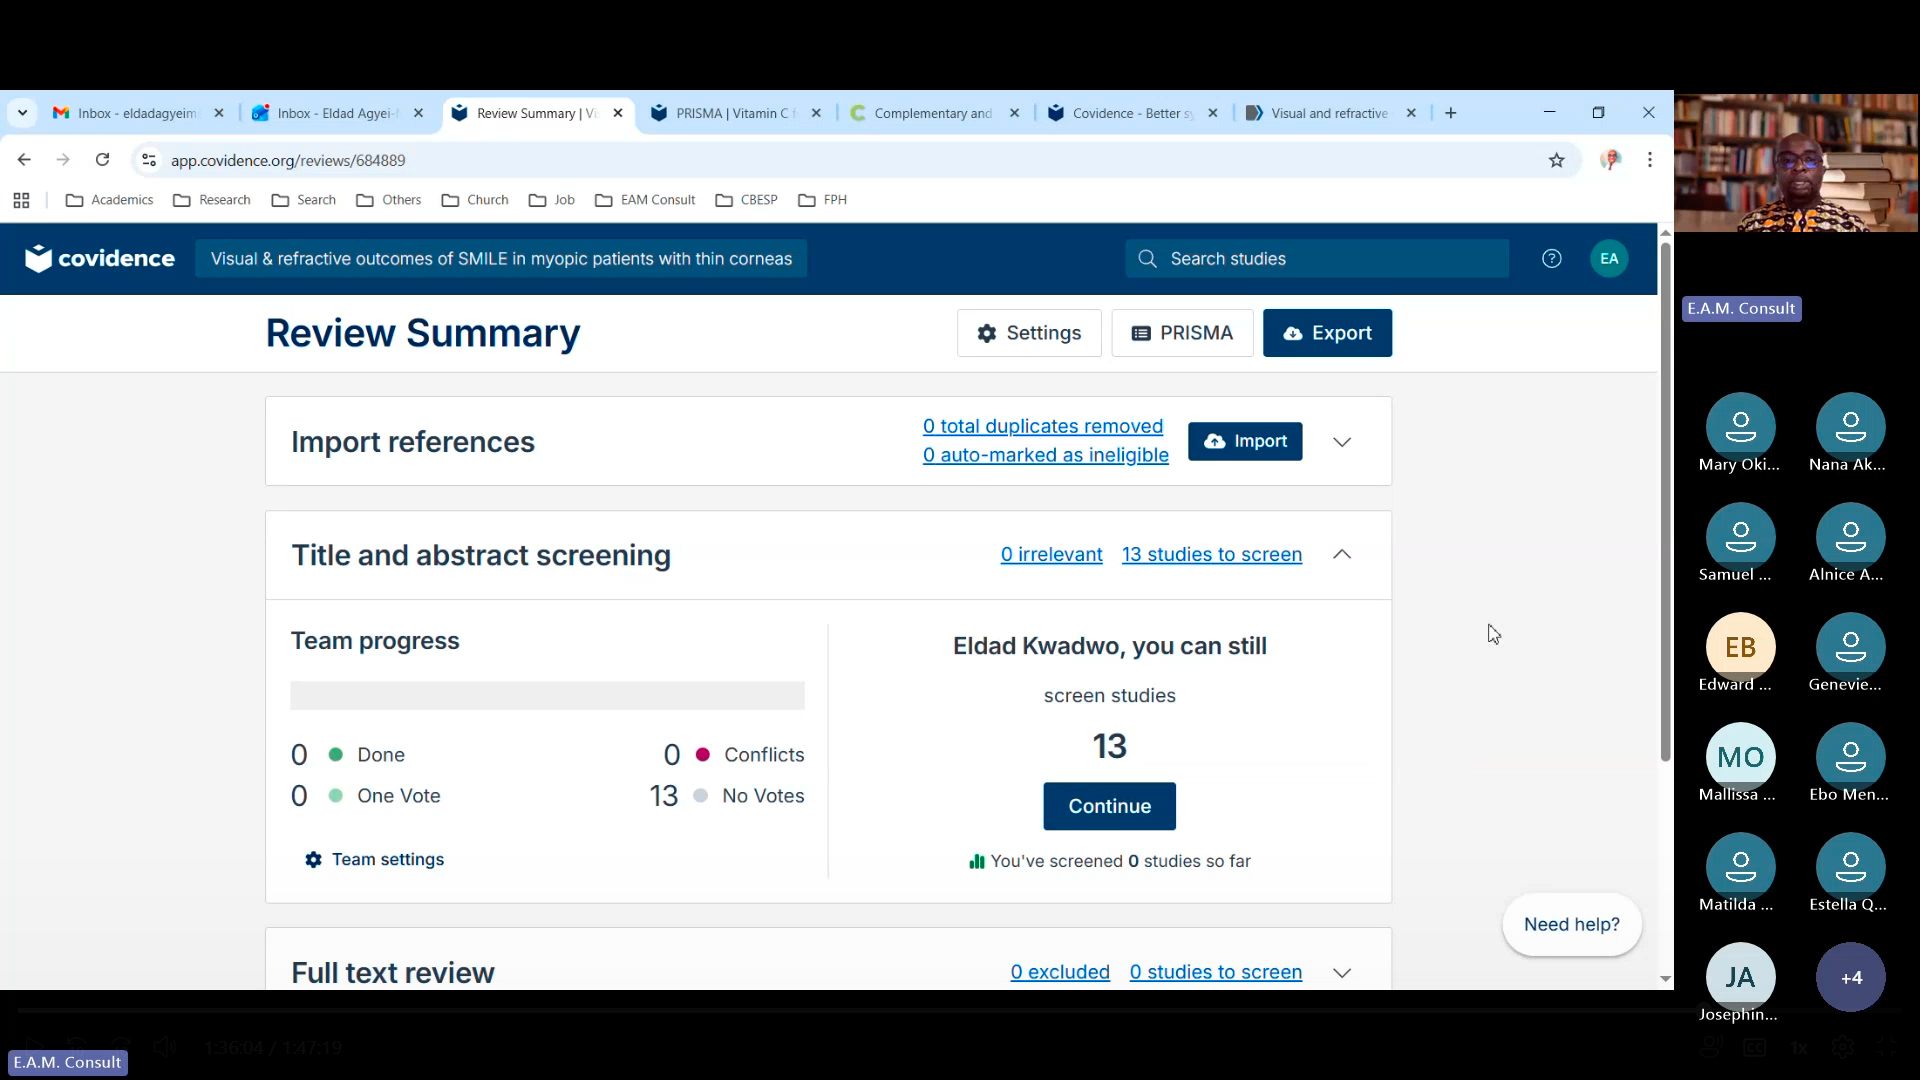Click the page vertical scrollbar
1920x1080 pixels.
pos(1665,500)
